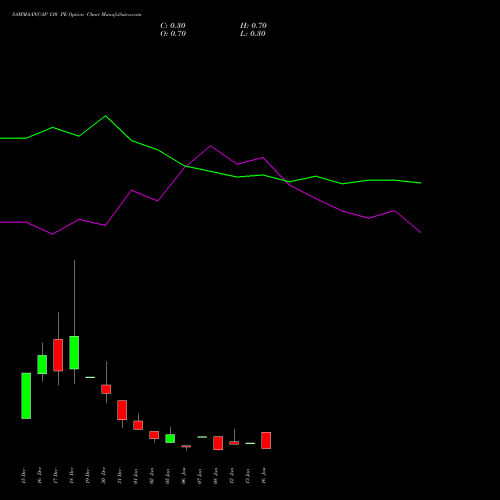
Task: Click the red candle above 01 Jan
Action: [x=138, y=425]
